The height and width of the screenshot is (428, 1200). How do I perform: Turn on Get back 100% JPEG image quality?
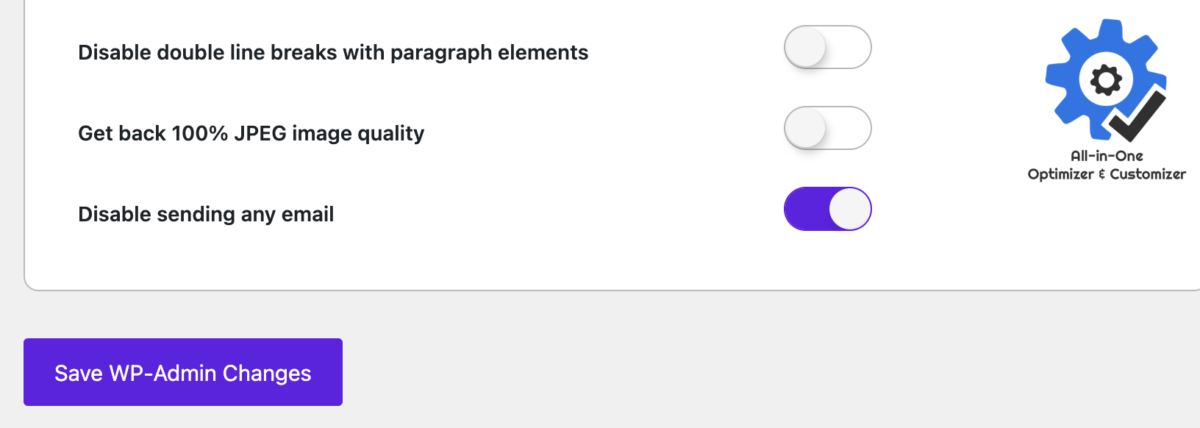pyautogui.click(x=828, y=128)
